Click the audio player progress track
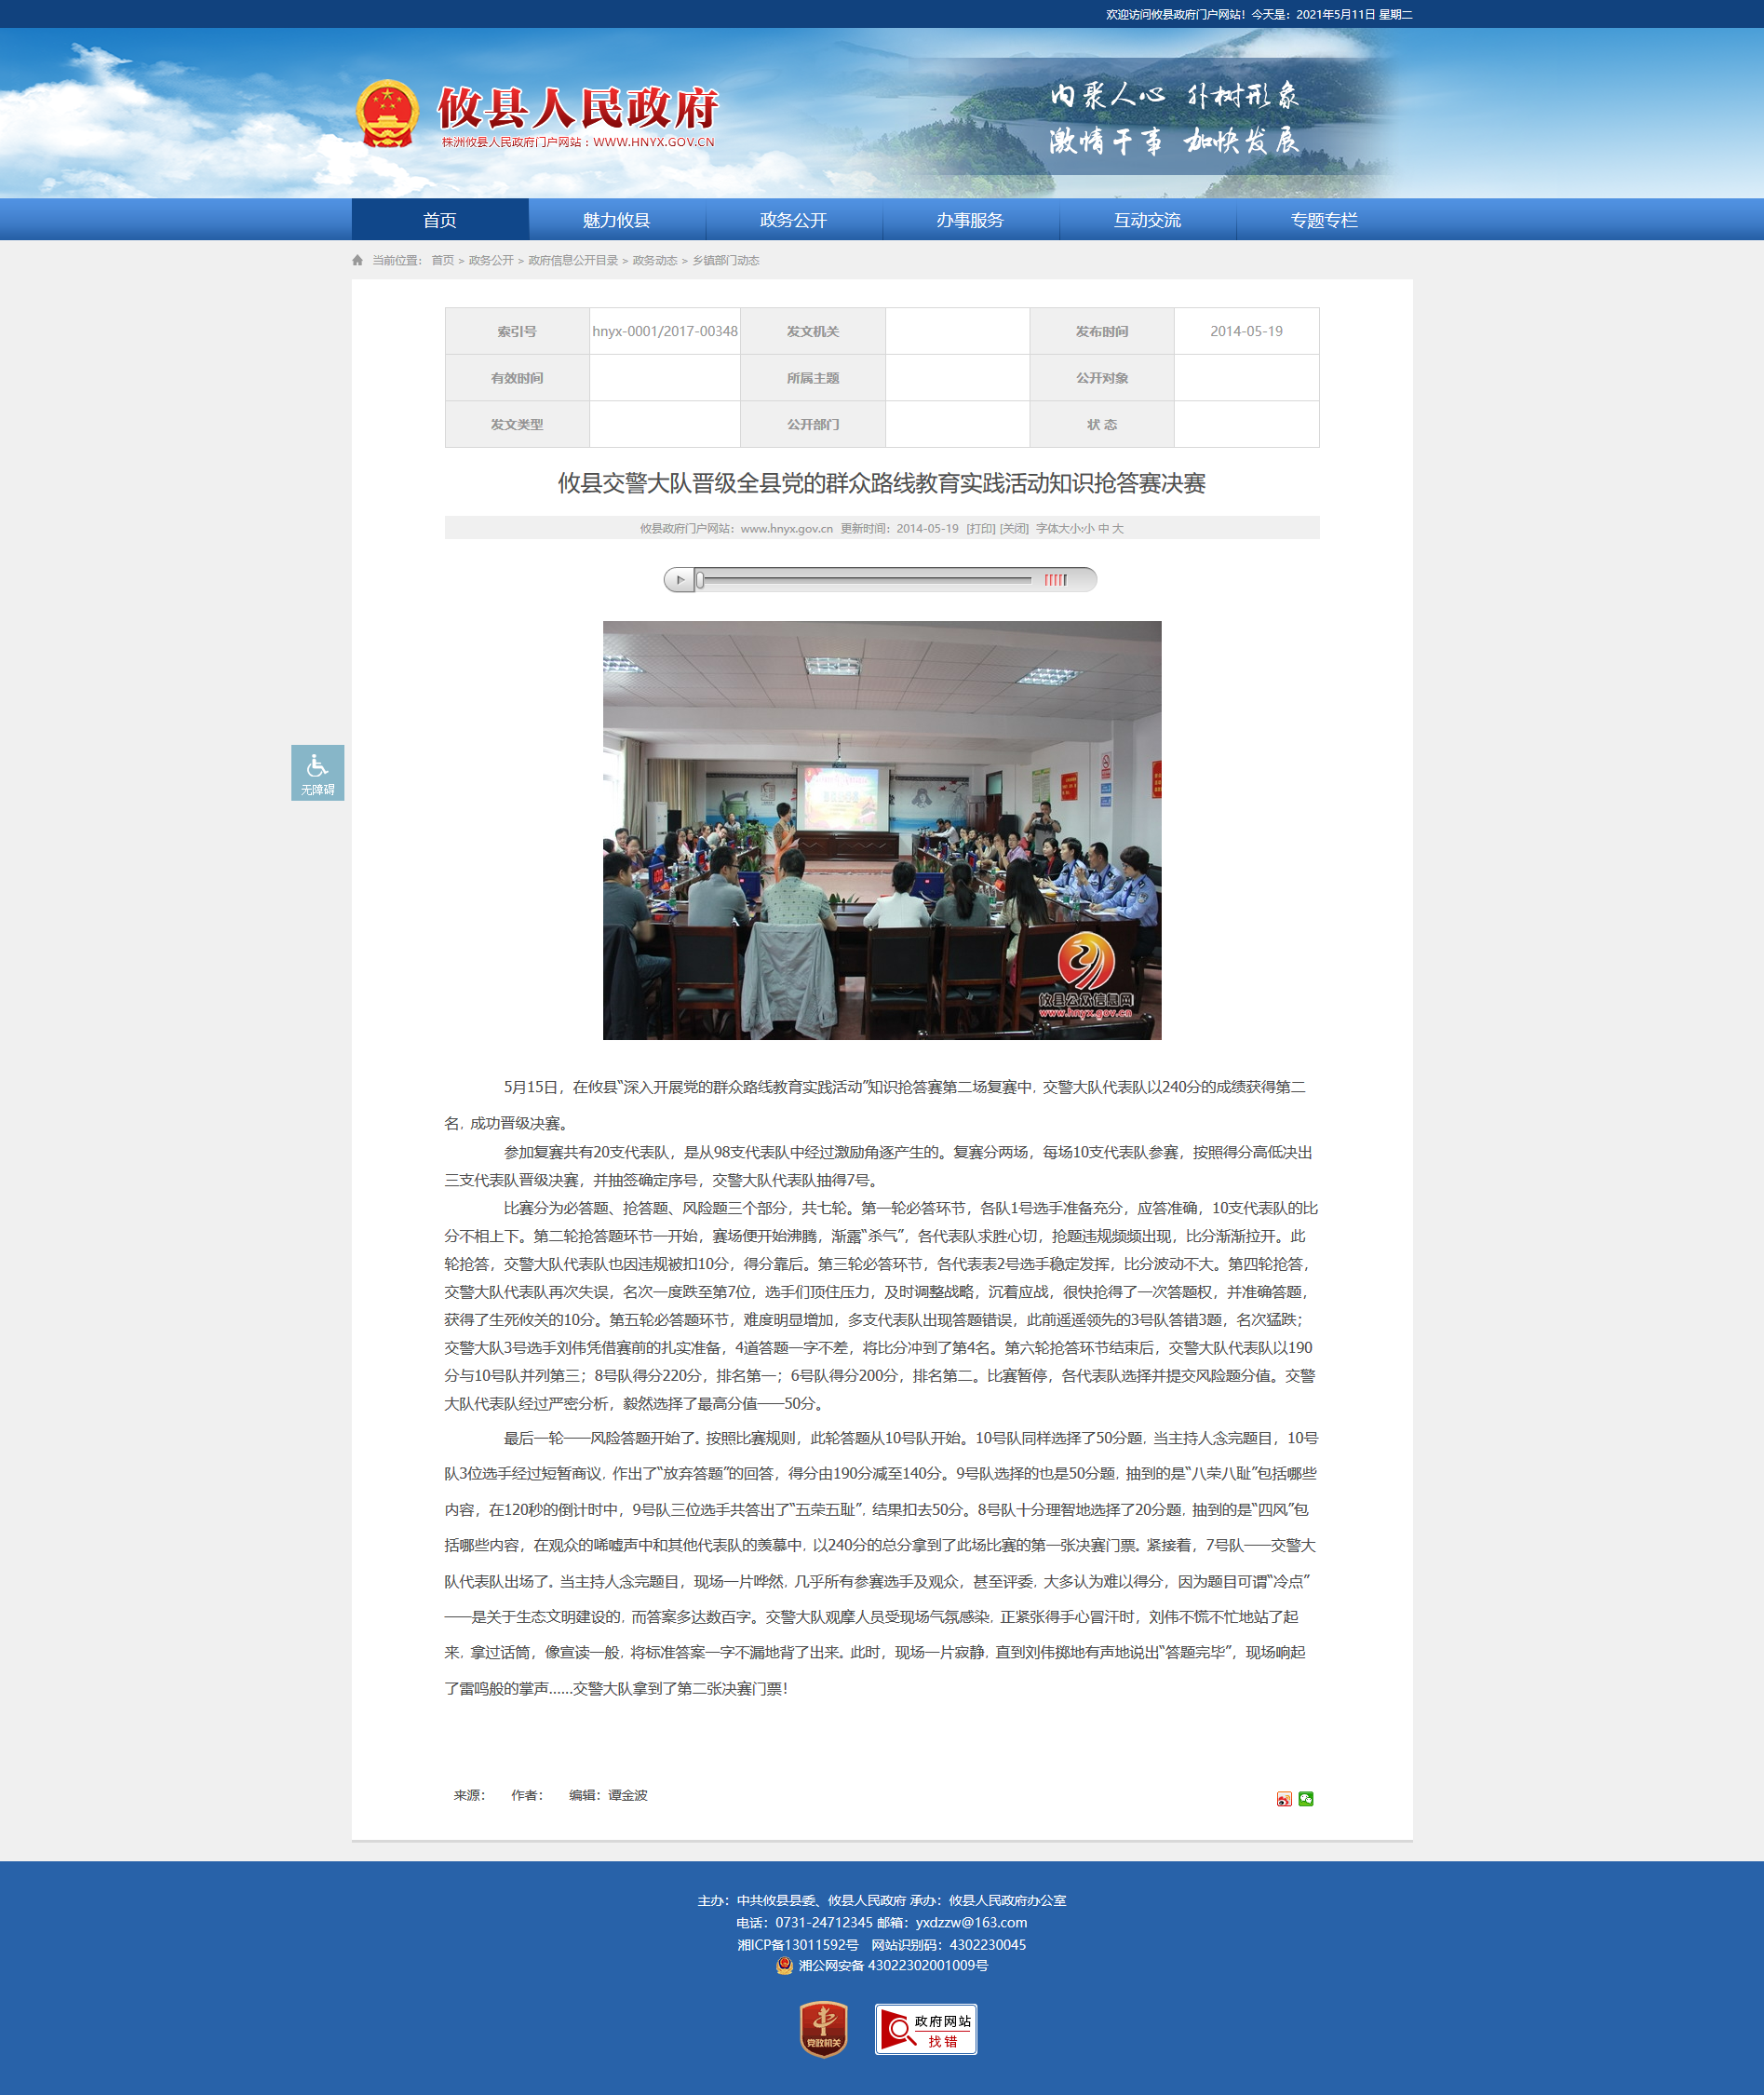 pos(865,580)
